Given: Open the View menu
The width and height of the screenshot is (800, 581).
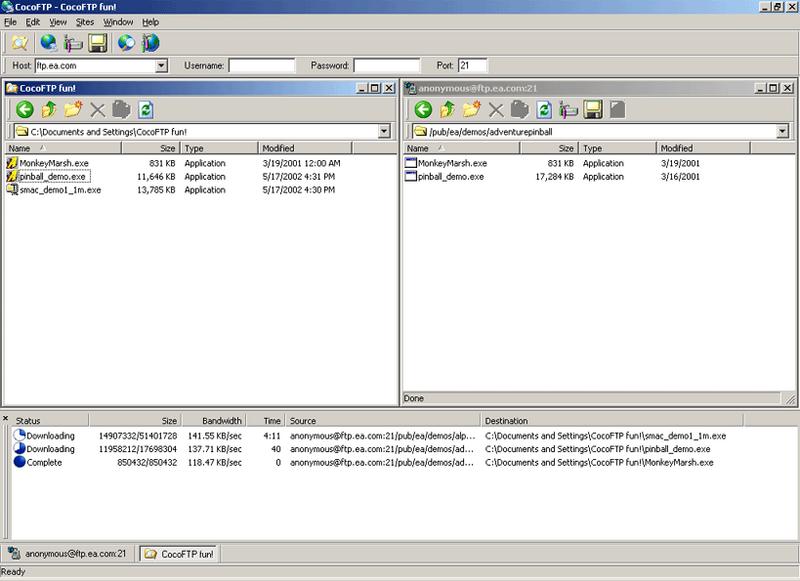Looking at the screenshot, I should (58, 22).
